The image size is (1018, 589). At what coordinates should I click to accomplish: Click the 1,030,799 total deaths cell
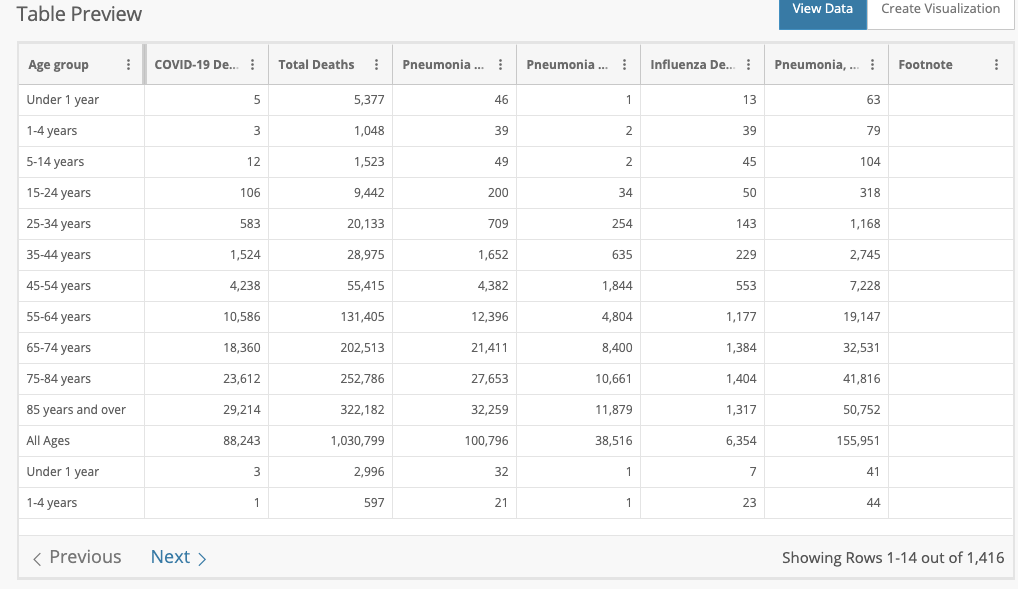pyautogui.click(x=357, y=440)
